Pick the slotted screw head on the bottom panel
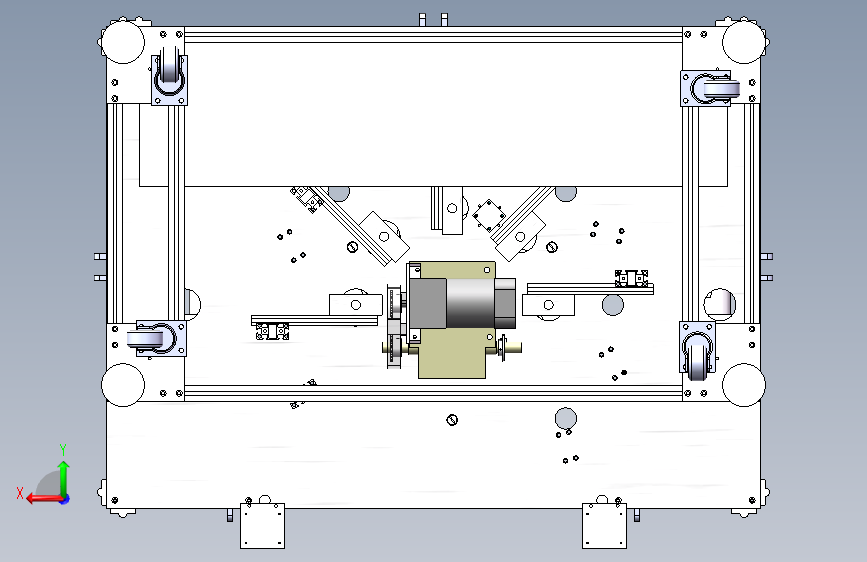 tap(452, 420)
